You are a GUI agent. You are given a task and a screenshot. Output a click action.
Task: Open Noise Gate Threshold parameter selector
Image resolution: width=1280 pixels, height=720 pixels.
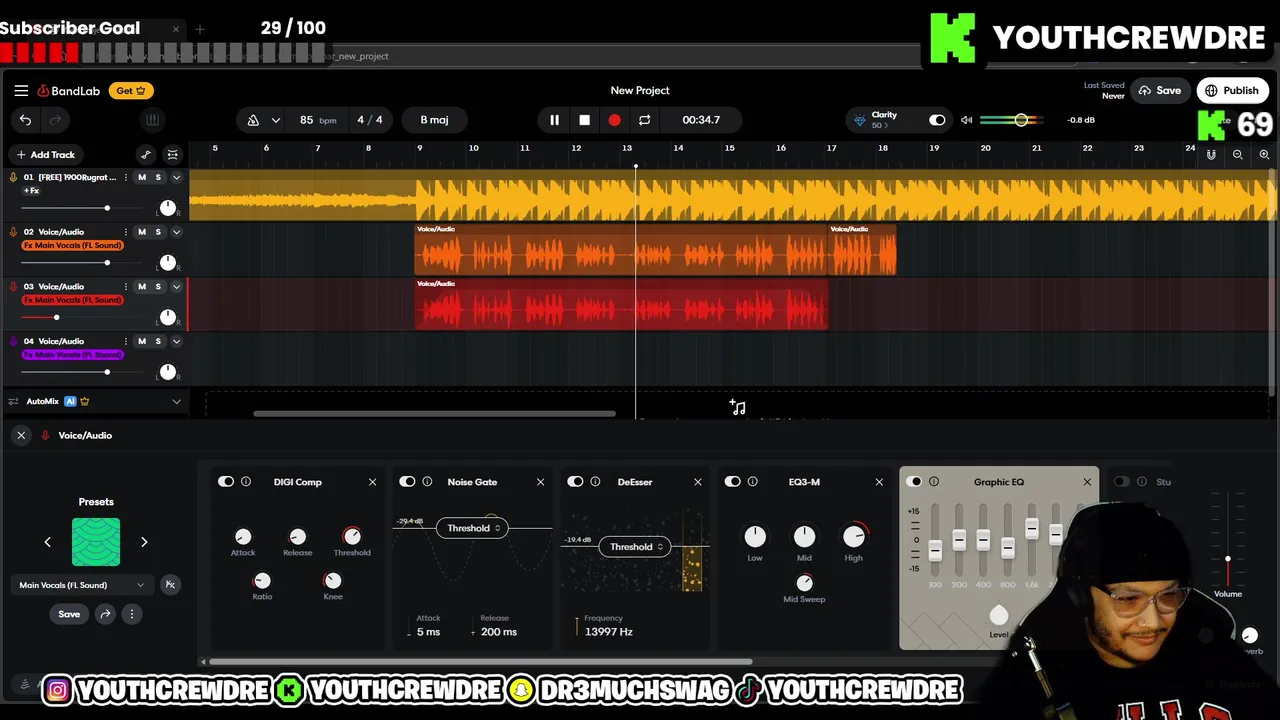(x=473, y=528)
